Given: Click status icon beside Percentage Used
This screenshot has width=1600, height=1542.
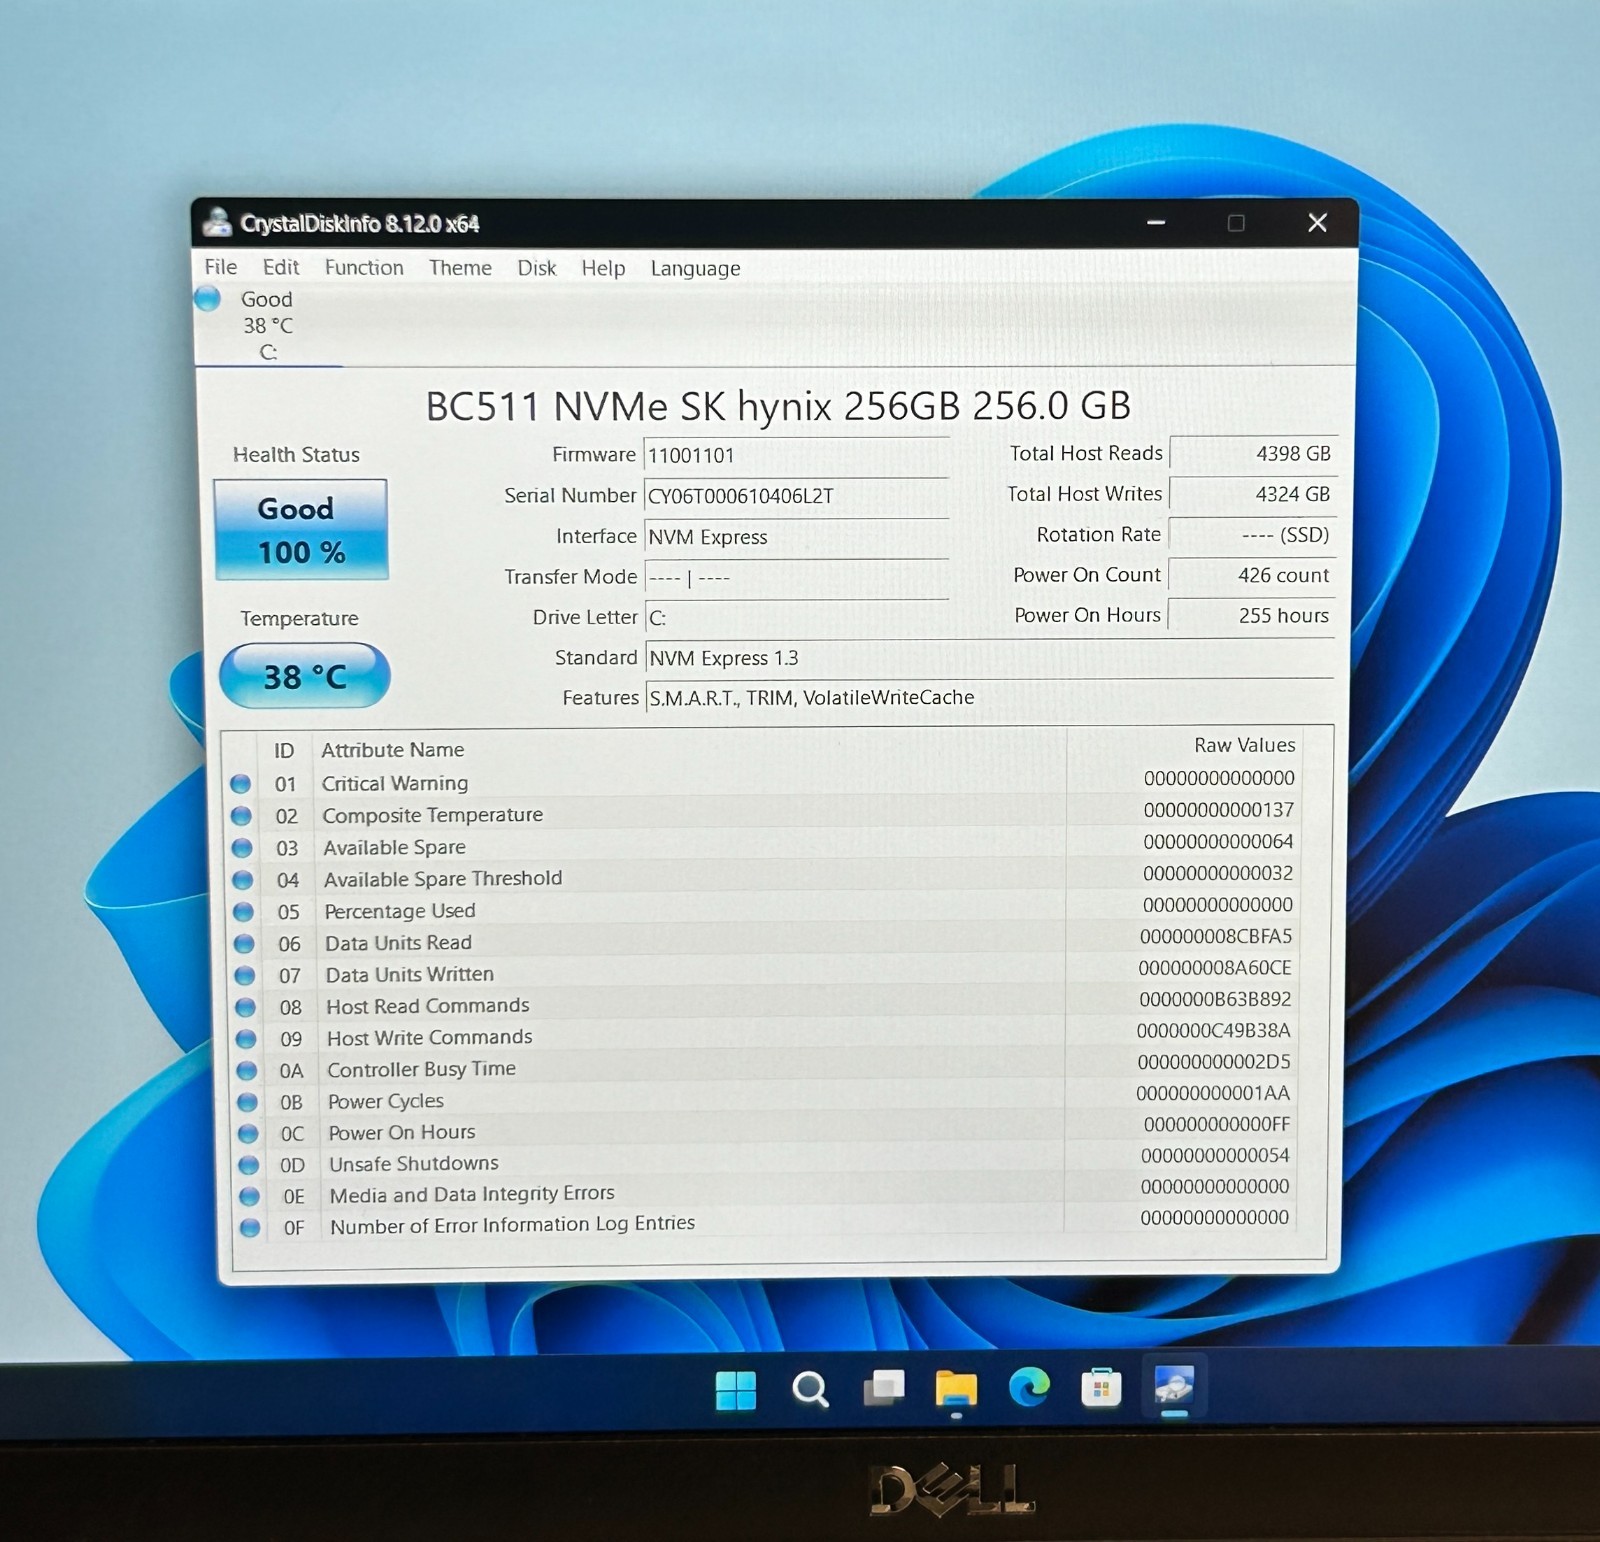Looking at the screenshot, I should pyautogui.click(x=243, y=912).
